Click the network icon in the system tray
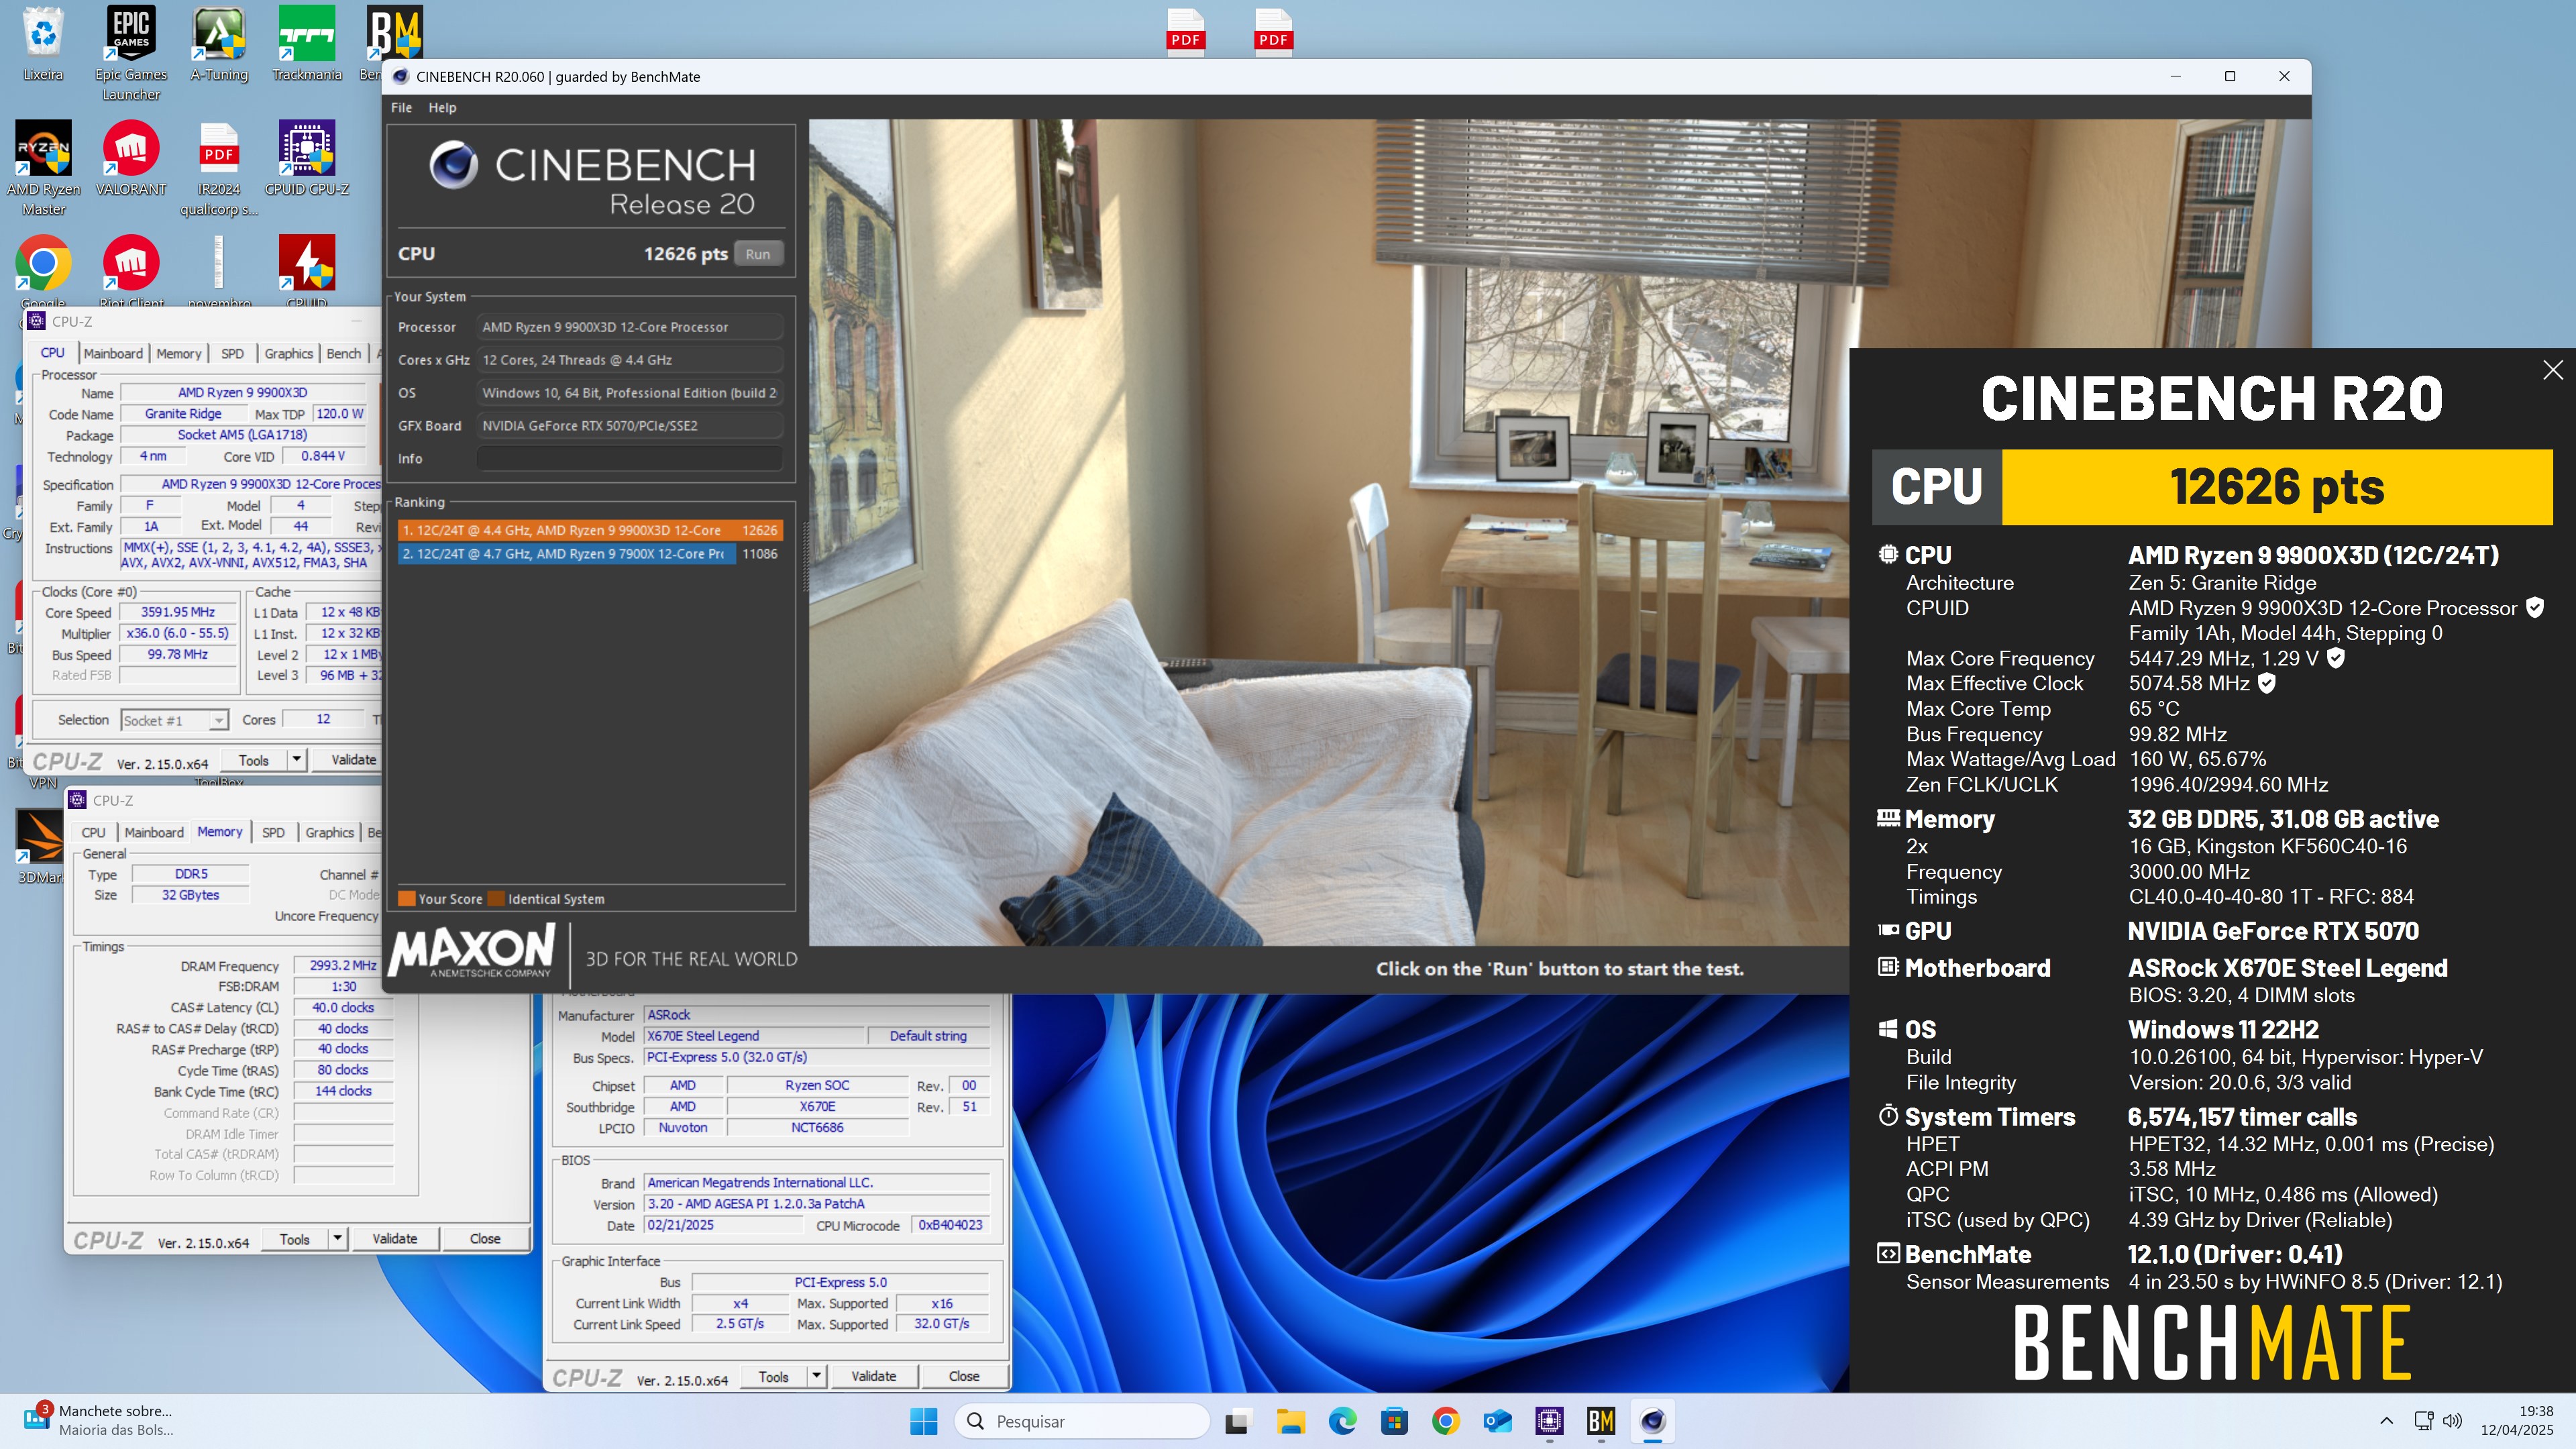The width and height of the screenshot is (2576, 1449). tap(2423, 1420)
